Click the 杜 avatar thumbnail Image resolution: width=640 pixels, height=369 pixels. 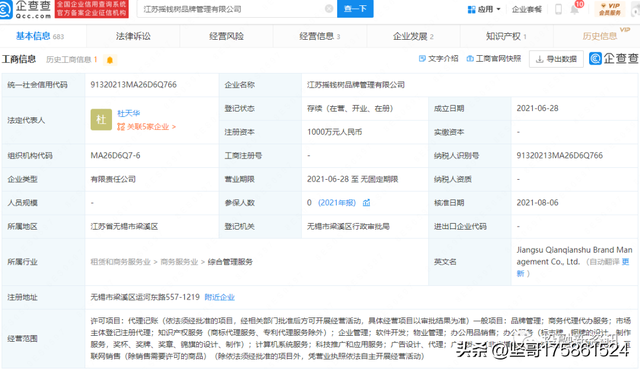click(x=101, y=120)
